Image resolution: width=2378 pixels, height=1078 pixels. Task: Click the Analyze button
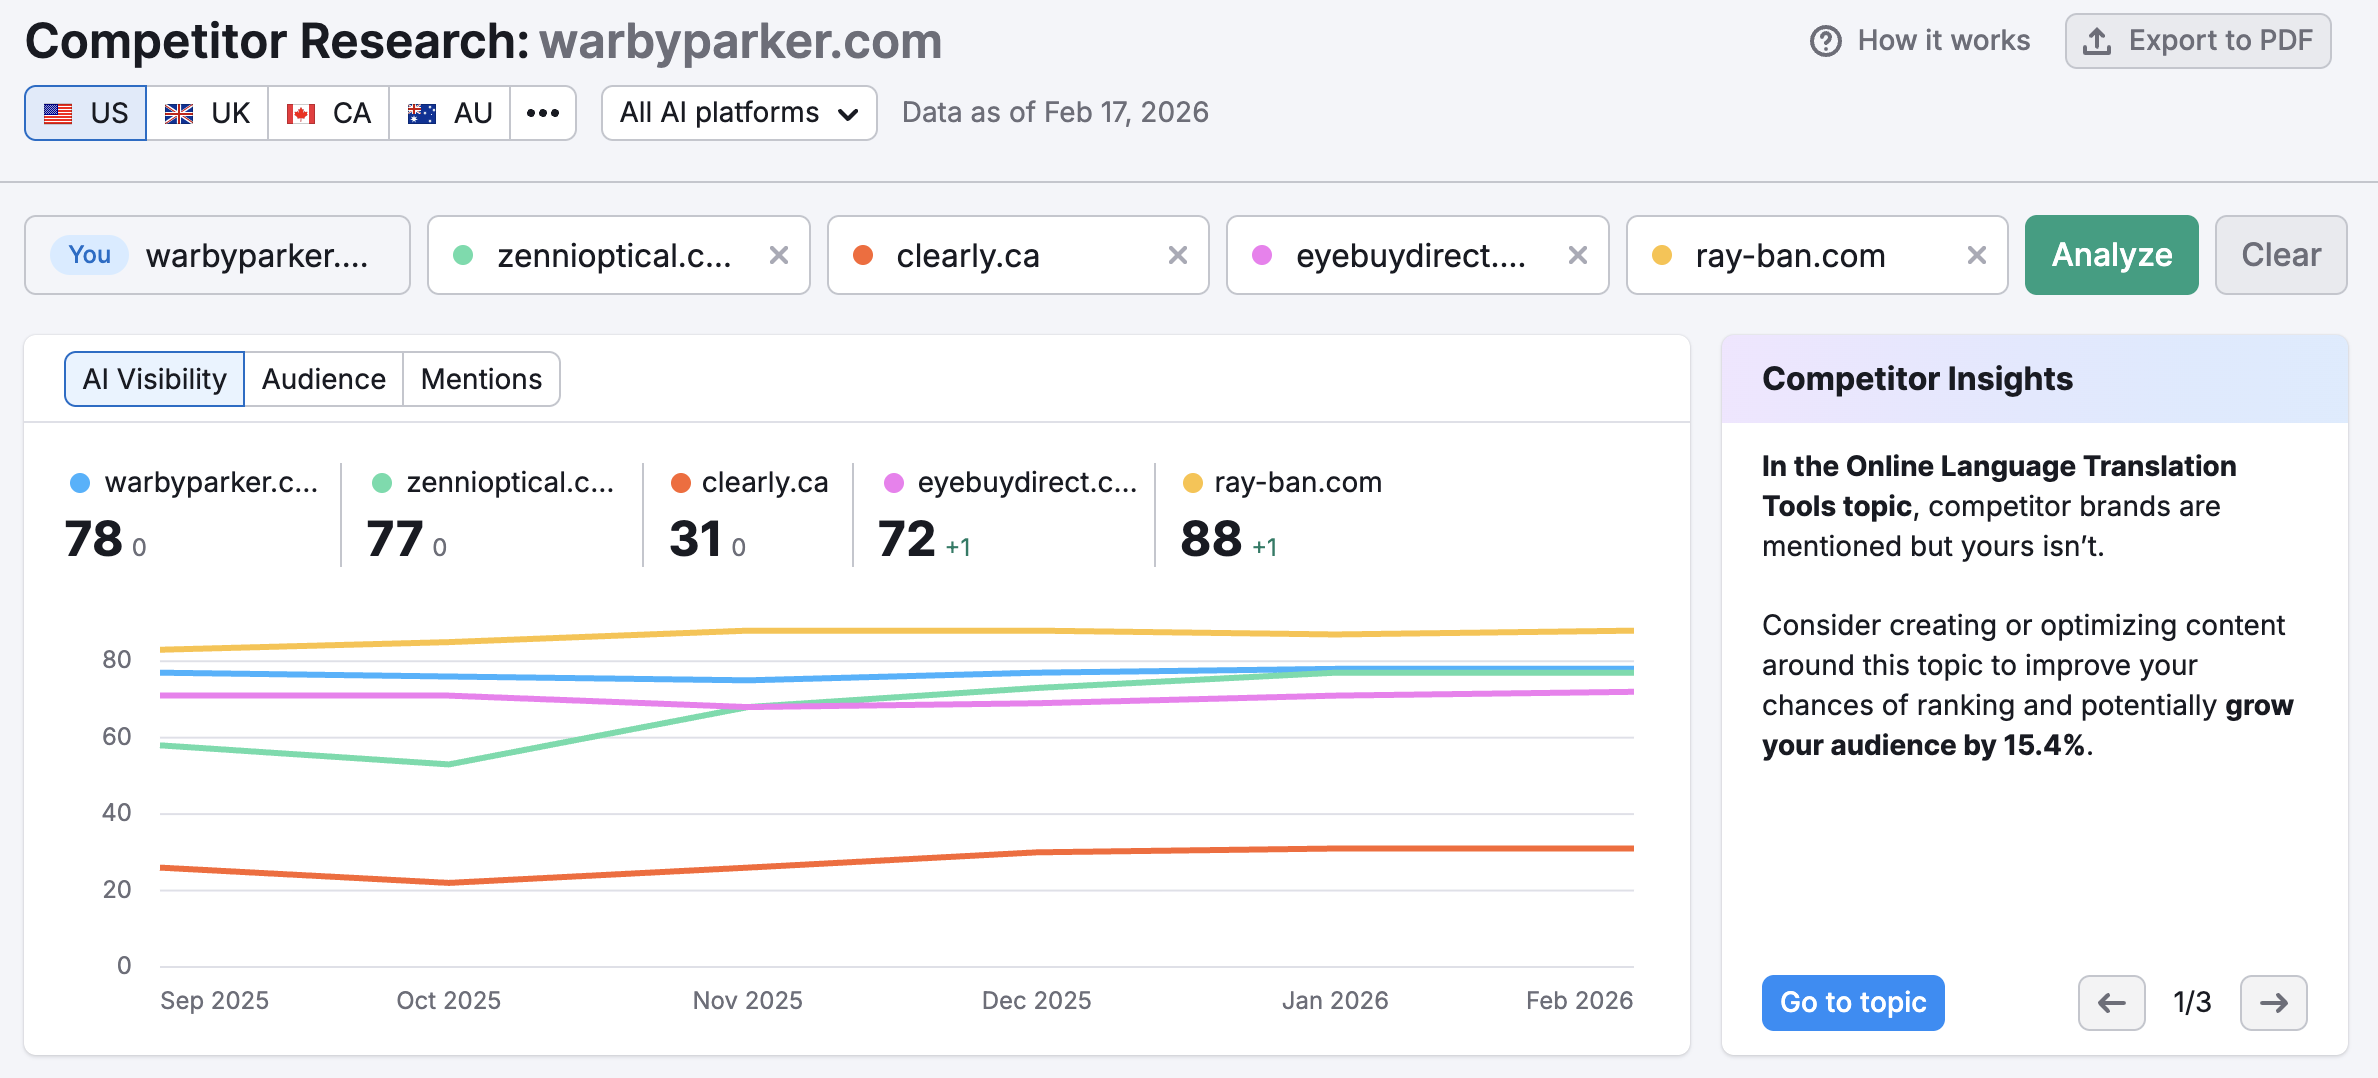click(x=2111, y=255)
